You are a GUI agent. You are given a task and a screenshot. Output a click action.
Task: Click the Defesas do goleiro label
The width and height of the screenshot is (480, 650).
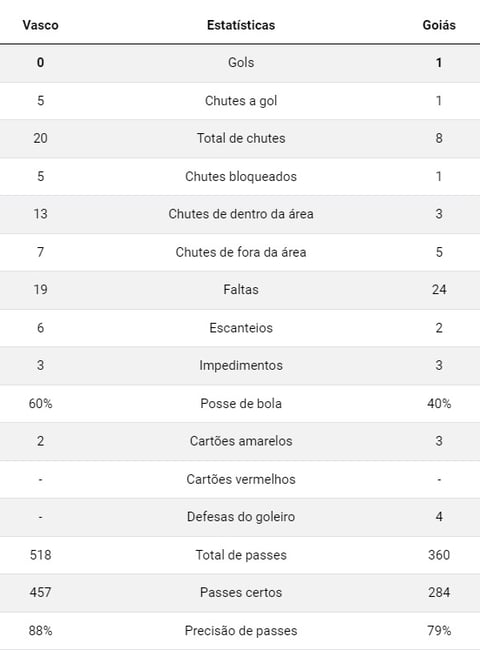241,517
